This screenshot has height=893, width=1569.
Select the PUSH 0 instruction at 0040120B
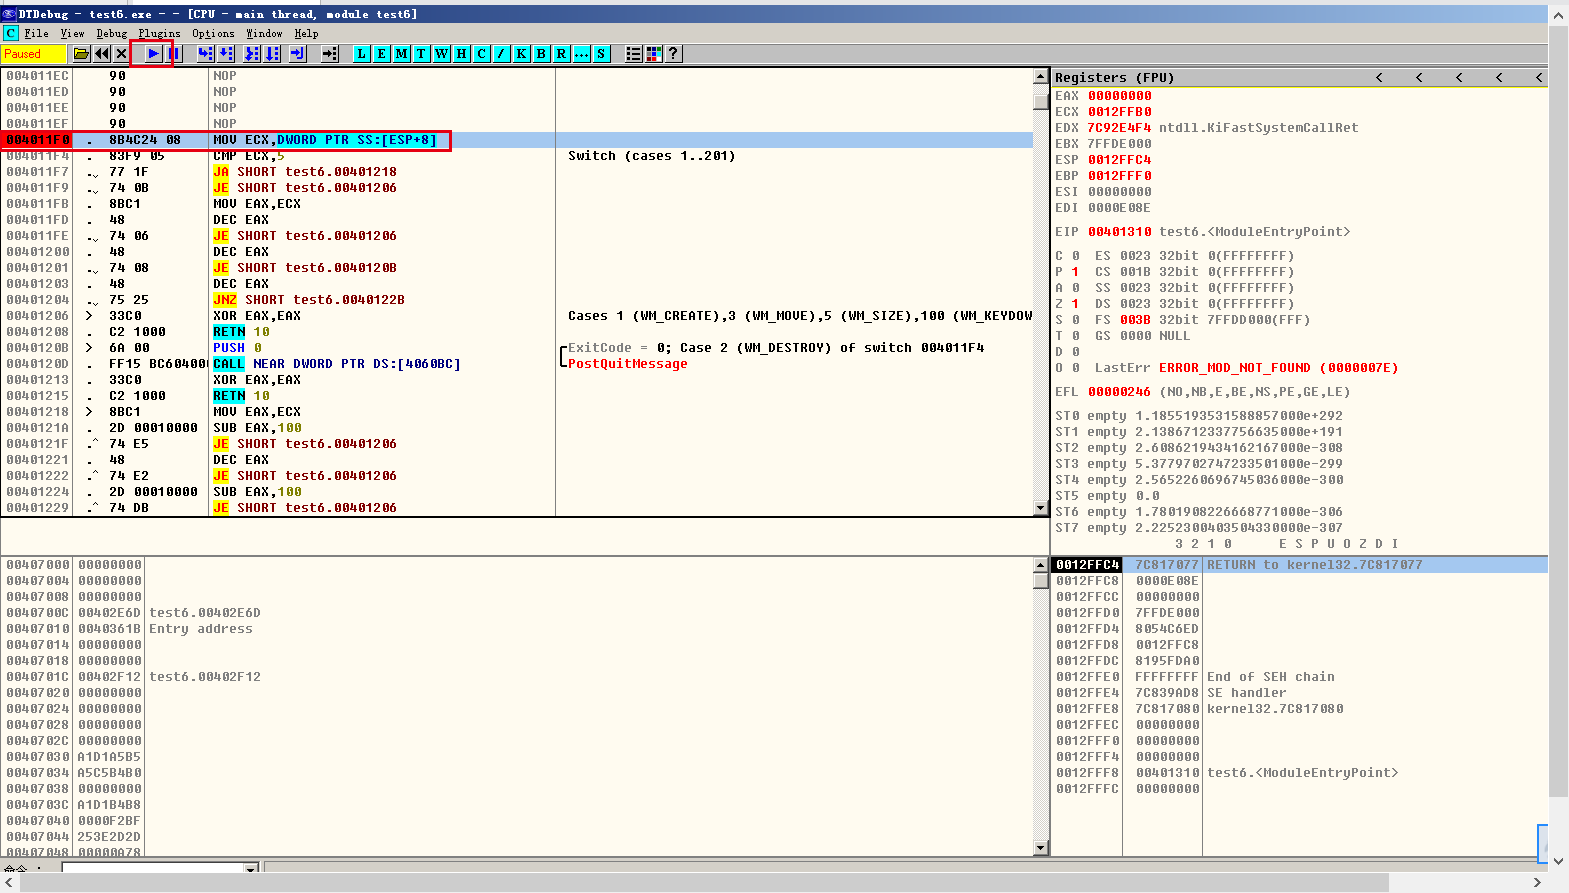pyautogui.click(x=237, y=348)
